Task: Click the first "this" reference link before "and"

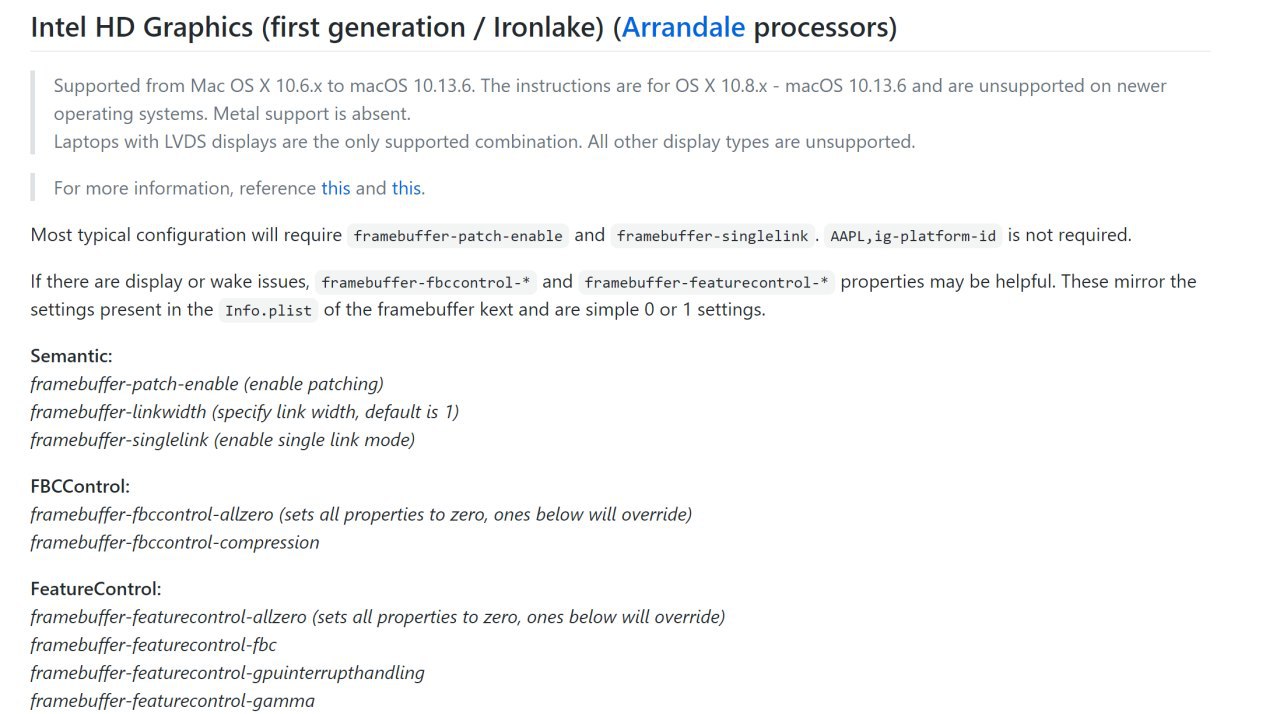Action: point(336,188)
